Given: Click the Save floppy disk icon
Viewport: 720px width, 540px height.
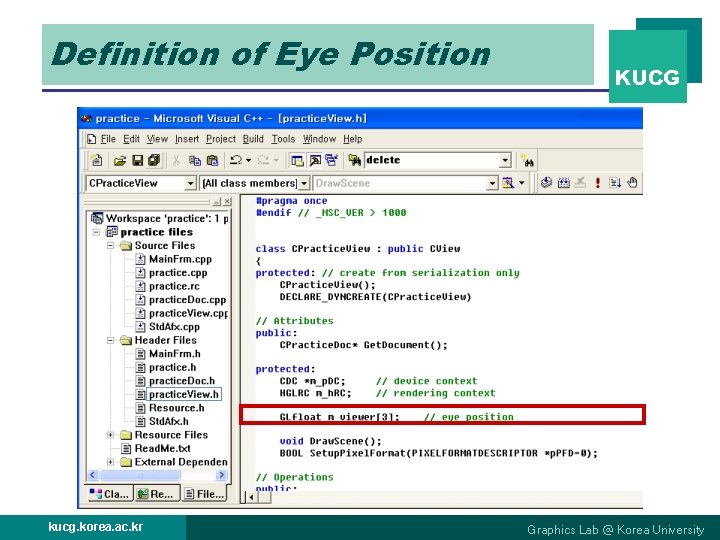Looking at the screenshot, I should click(x=137, y=160).
